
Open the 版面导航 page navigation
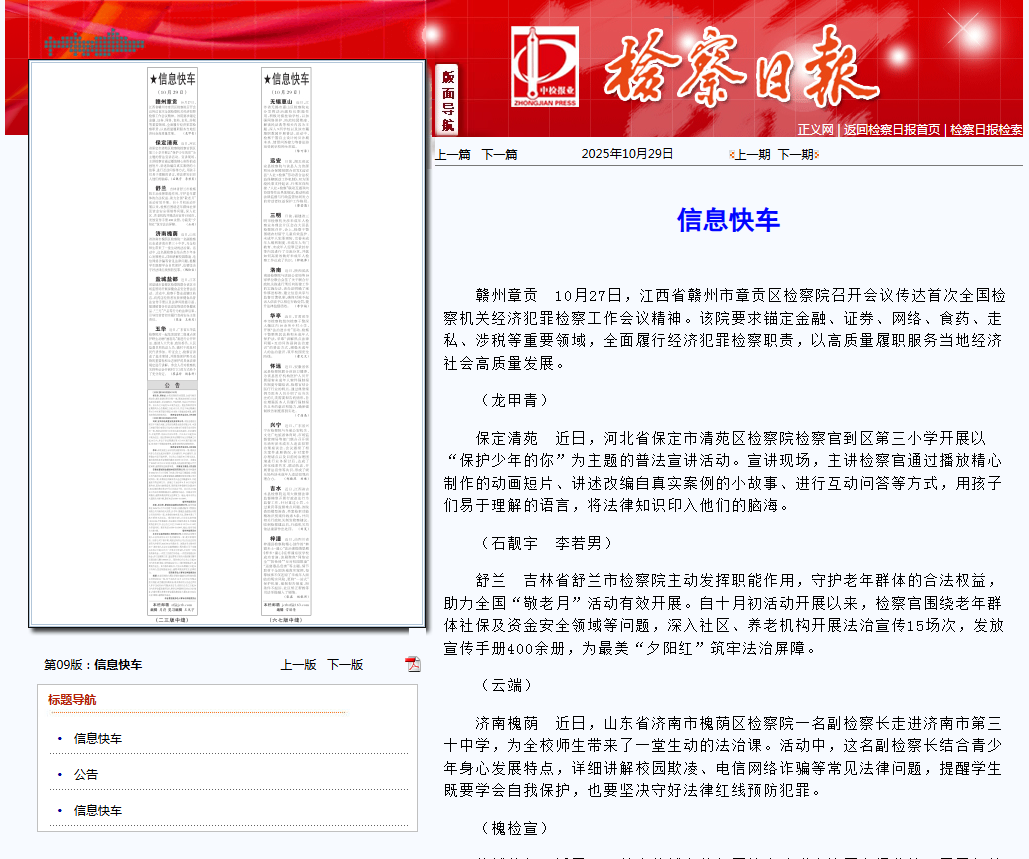click(x=447, y=100)
